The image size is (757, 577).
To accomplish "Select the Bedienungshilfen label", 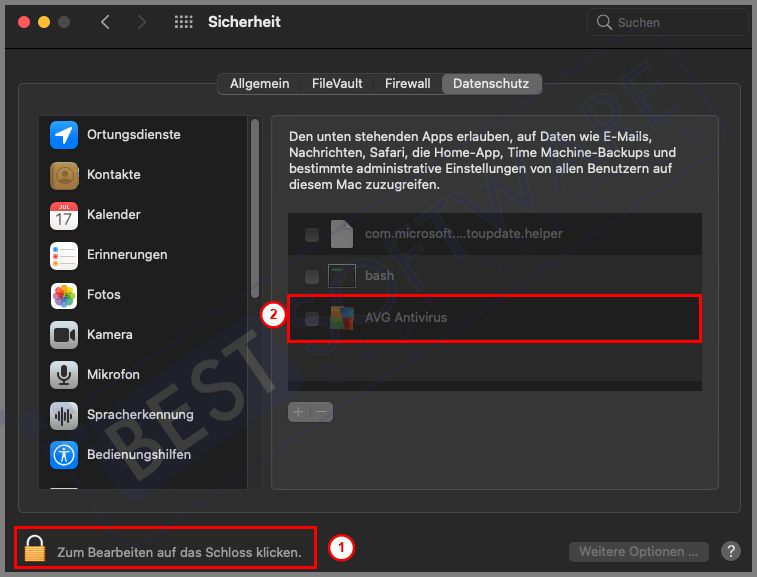I will 139,454.
